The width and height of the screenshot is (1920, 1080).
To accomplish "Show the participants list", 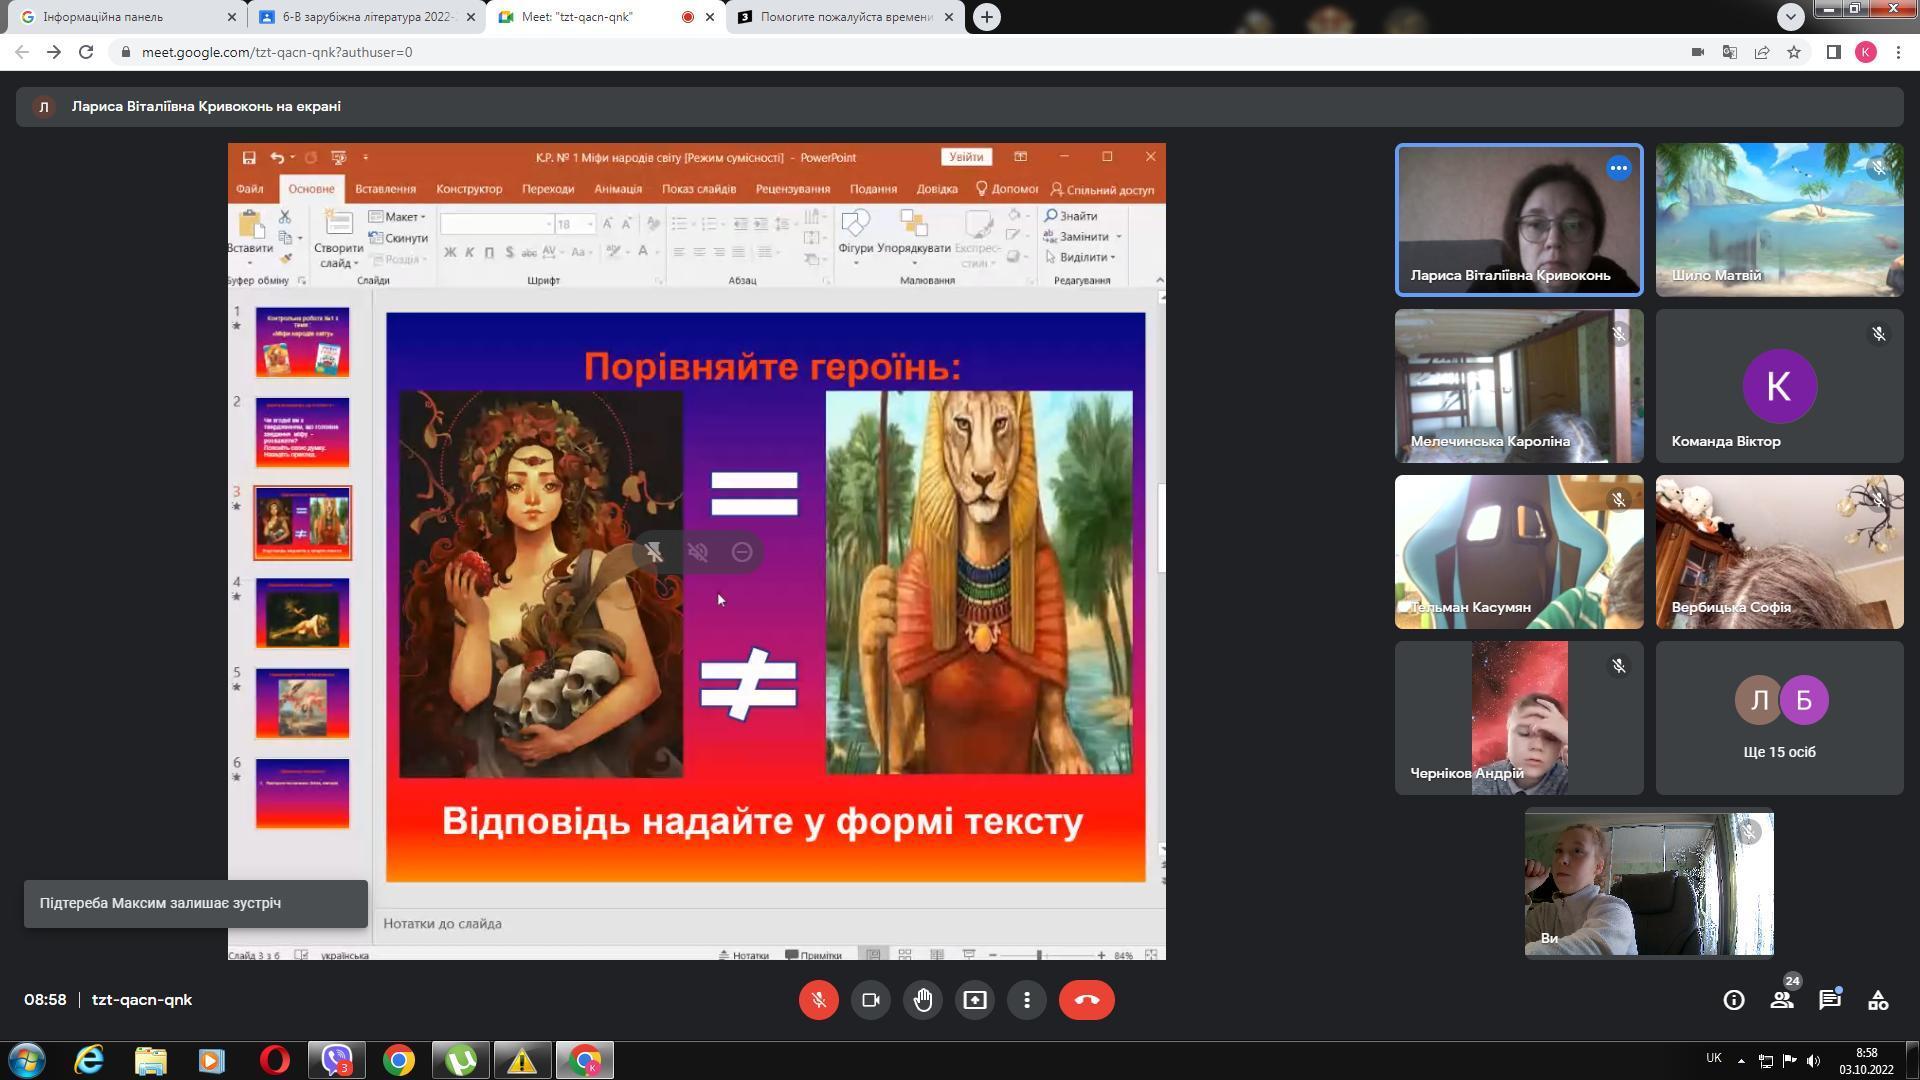I will tap(1781, 1000).
